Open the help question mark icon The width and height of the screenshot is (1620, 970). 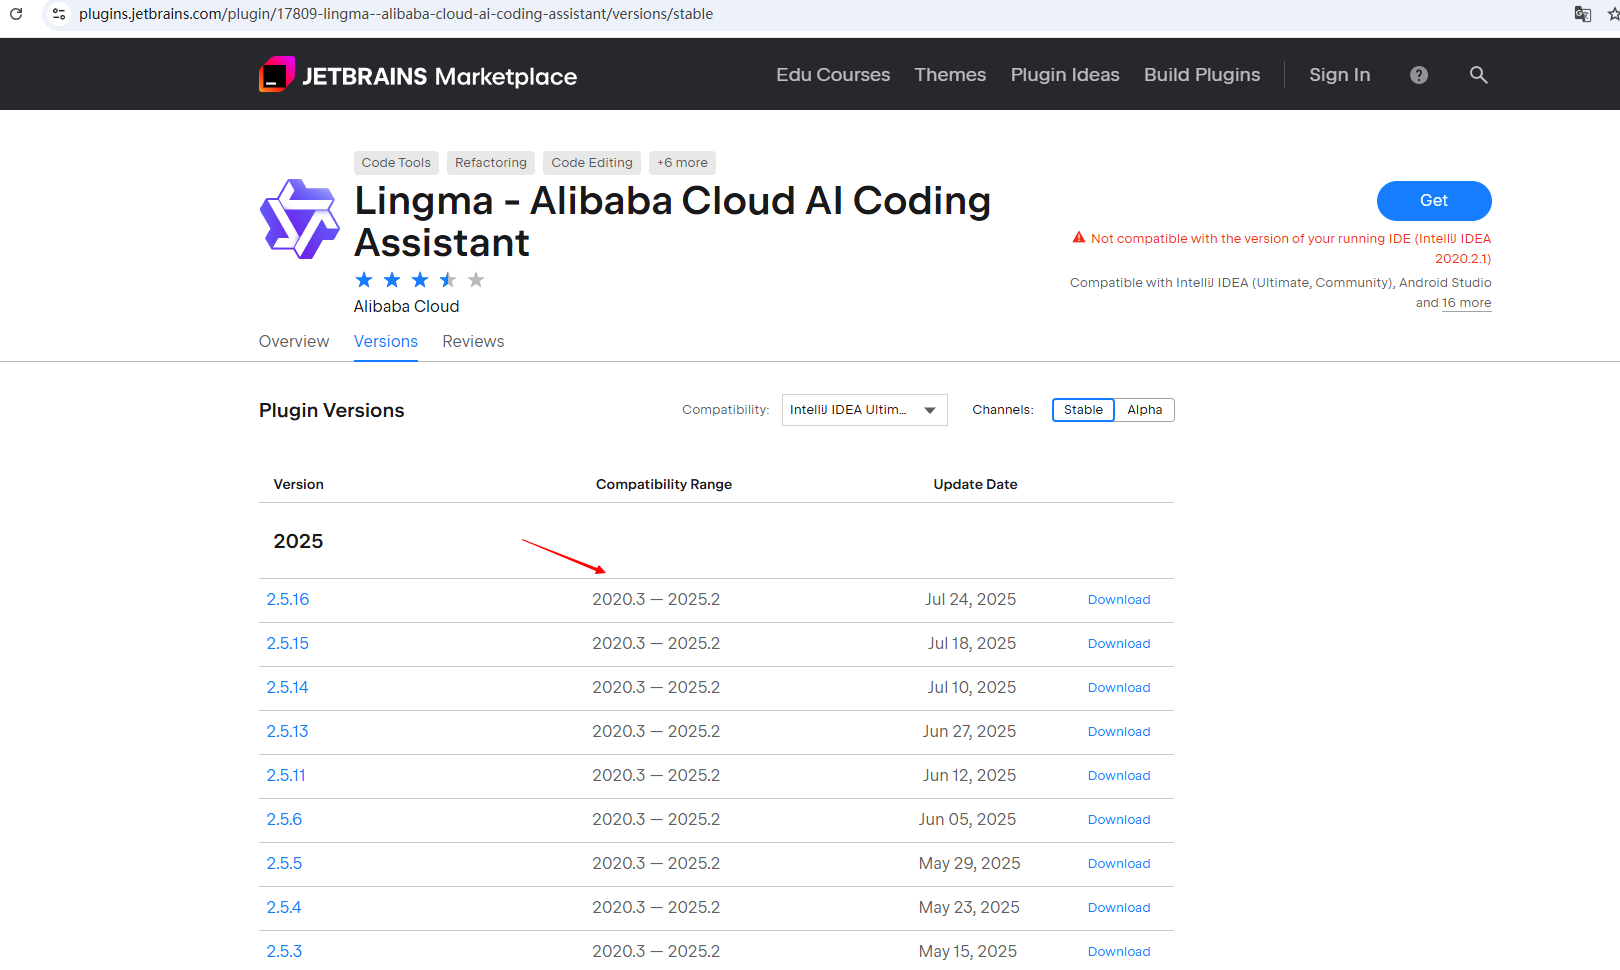click(x=1419, y=75)
